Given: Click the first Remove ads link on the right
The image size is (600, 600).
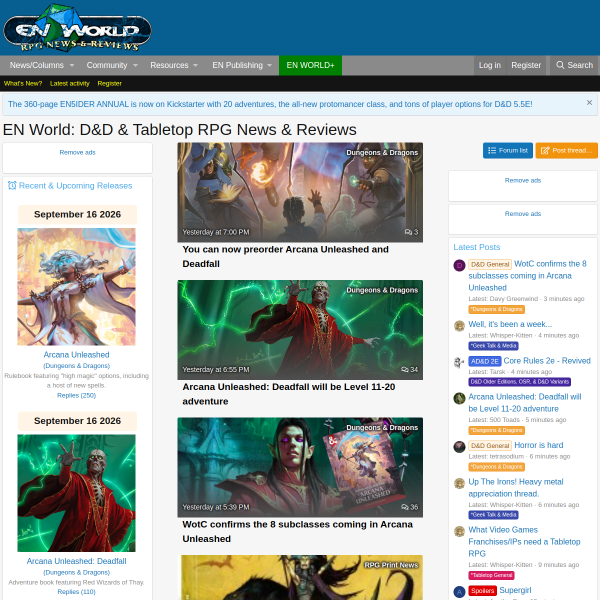Looking at the screenshot, I should [523, 180].
